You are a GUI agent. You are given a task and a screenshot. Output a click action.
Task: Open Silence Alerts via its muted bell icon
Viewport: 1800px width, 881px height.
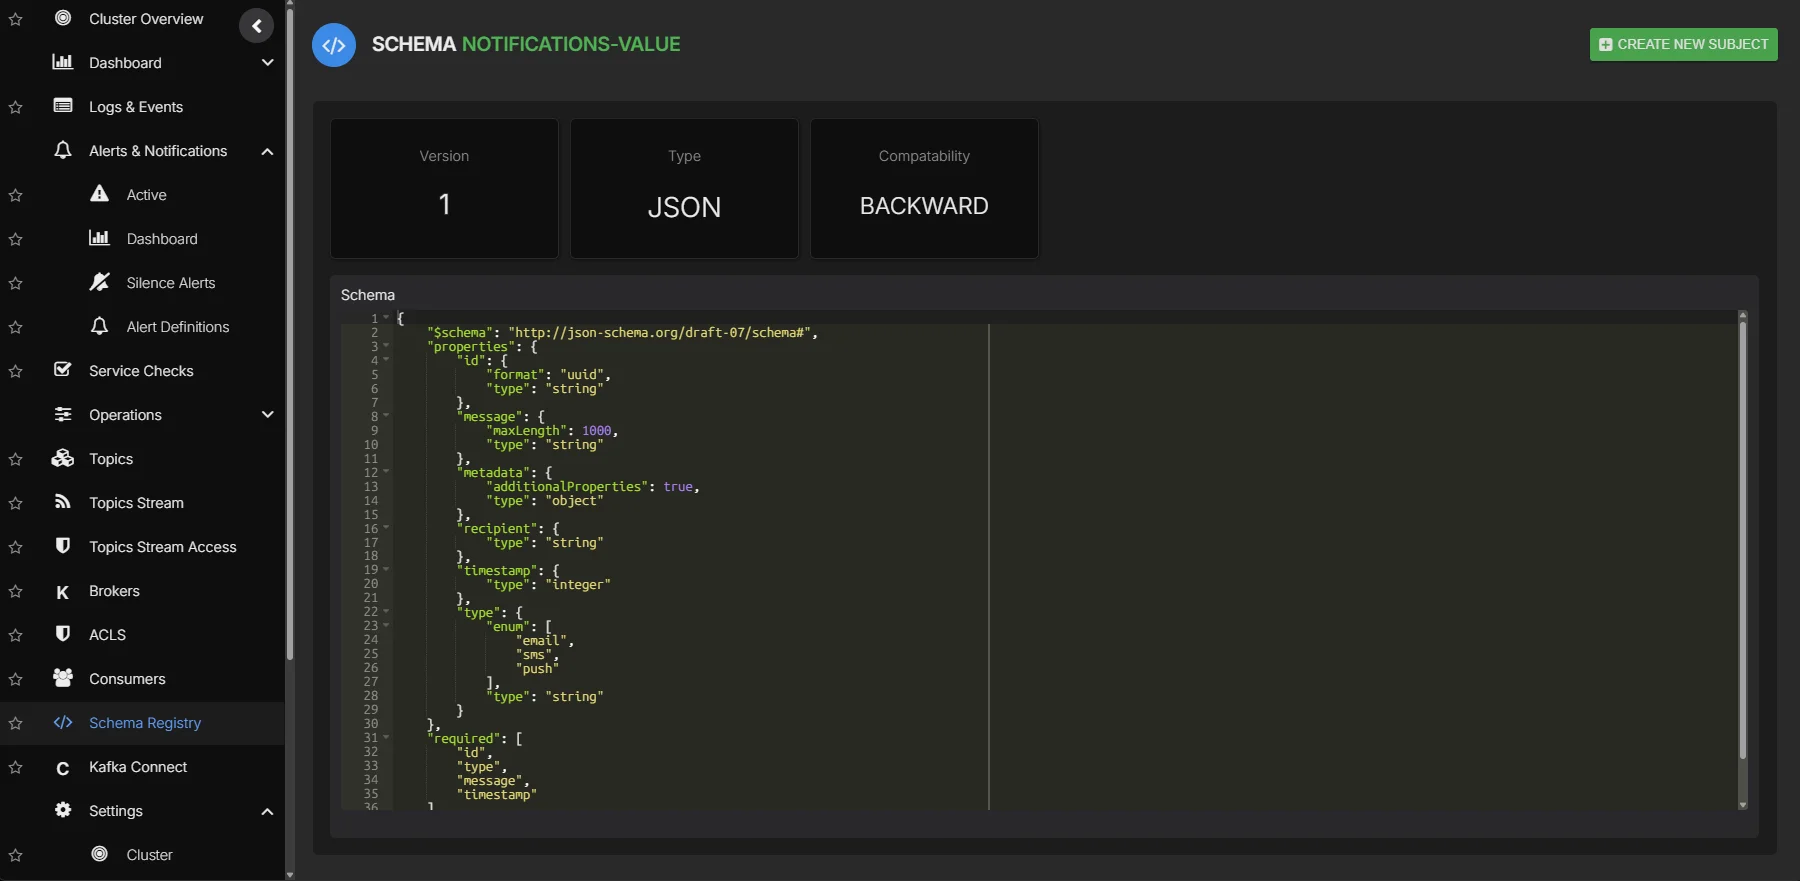click(x=99, y=282)
